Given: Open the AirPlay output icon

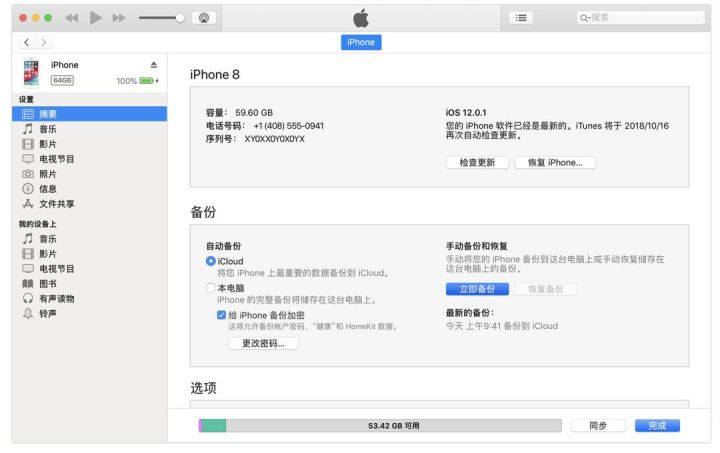Looking at the screenshot, I should tap(204, 18).
